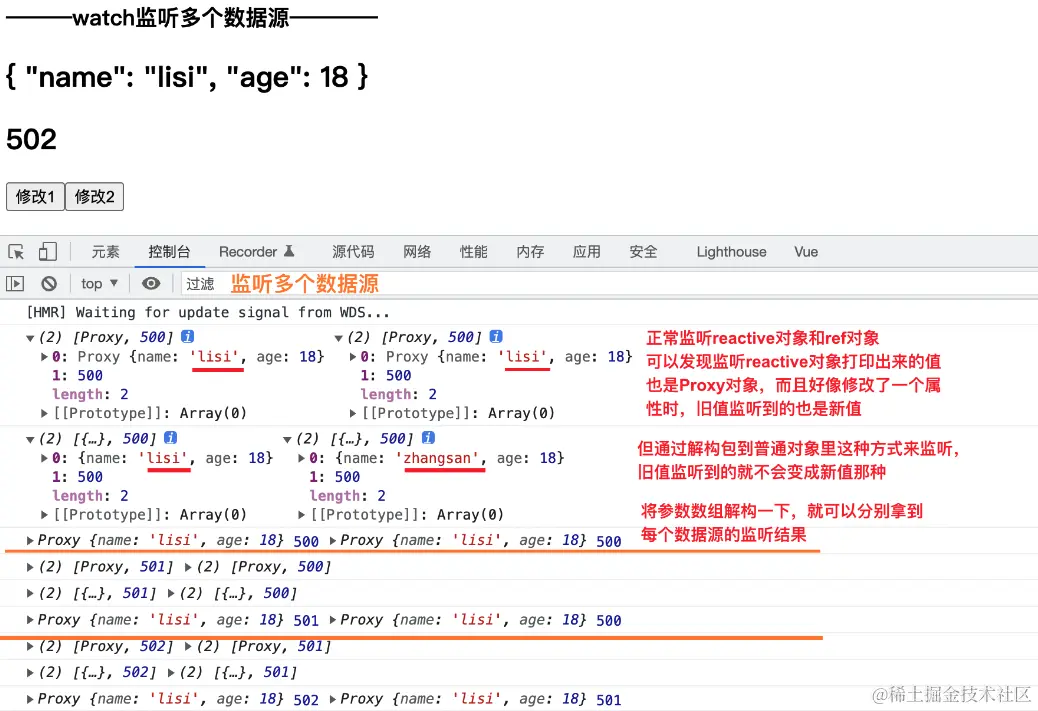The width and height of the screenshot is (1038, 711).
Task: Switch to the Lighthouse panel
Action: click(731, 252)
